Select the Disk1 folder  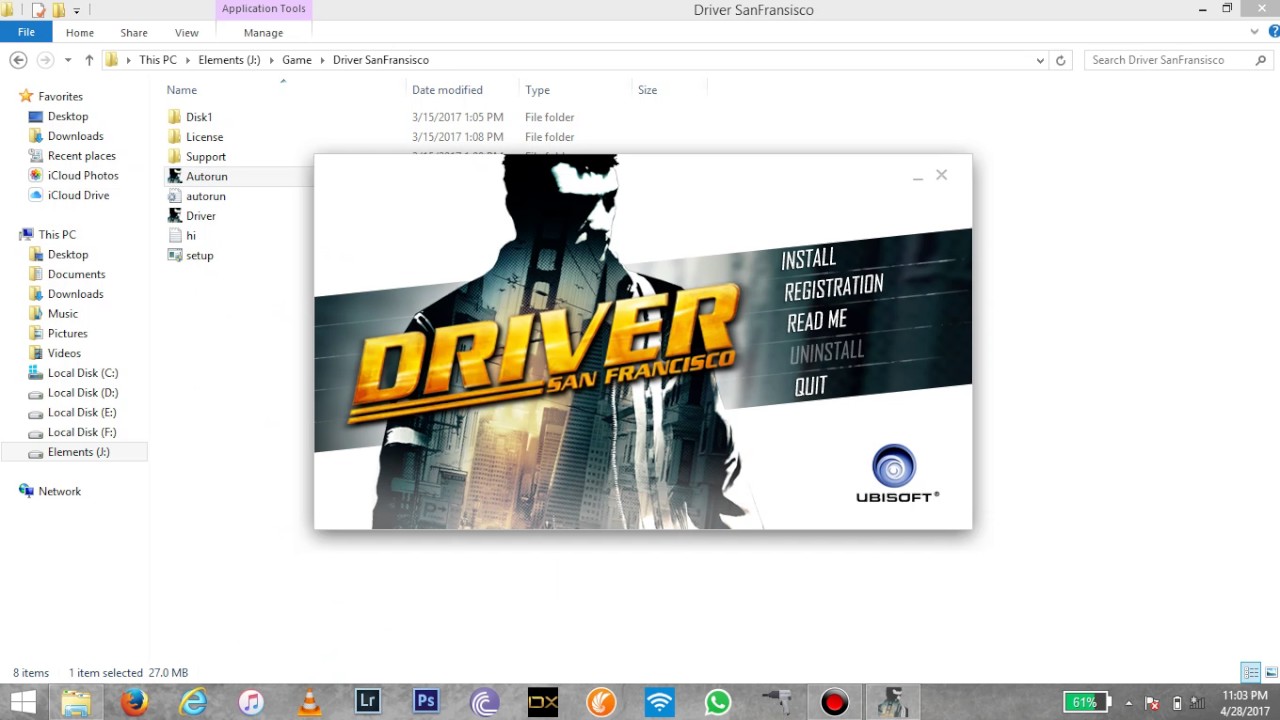[x=199, y=117]
